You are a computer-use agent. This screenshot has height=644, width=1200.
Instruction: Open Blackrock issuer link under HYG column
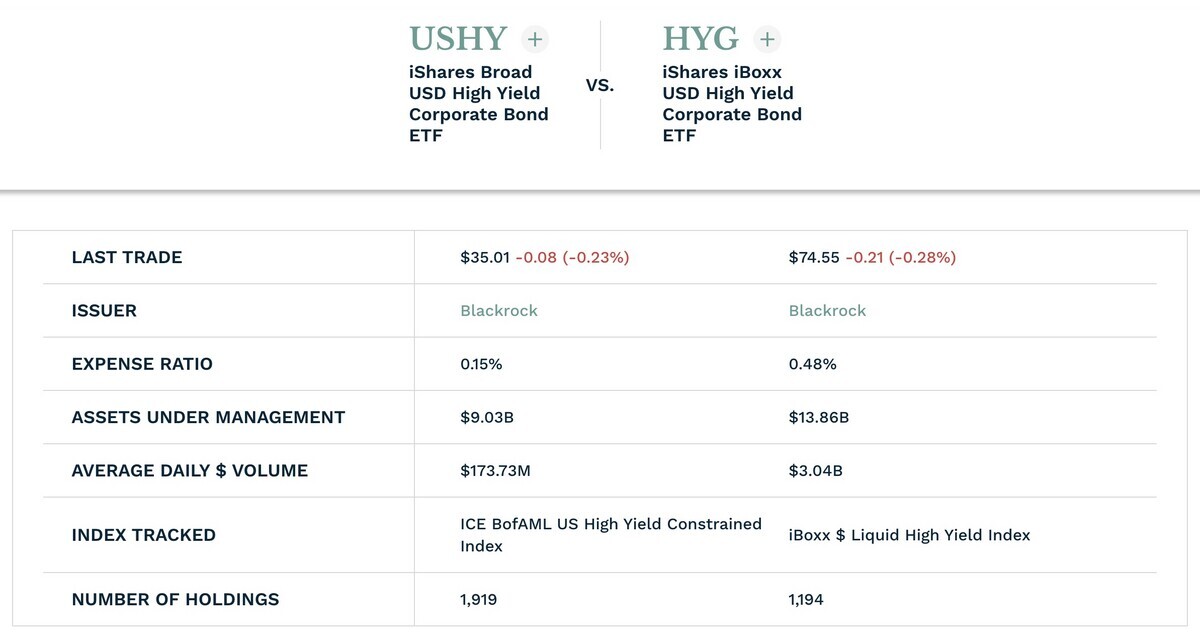828,311
